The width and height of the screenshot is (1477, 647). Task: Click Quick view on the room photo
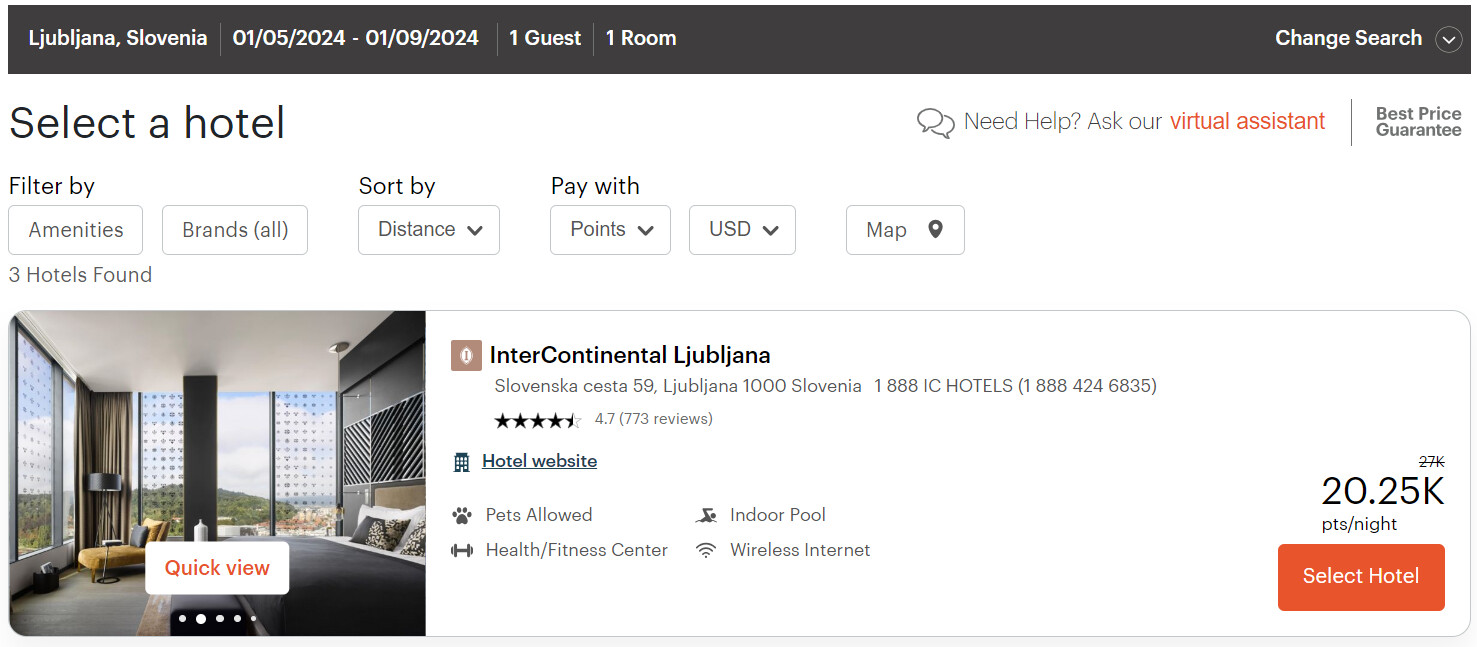(x=217, y=568)
